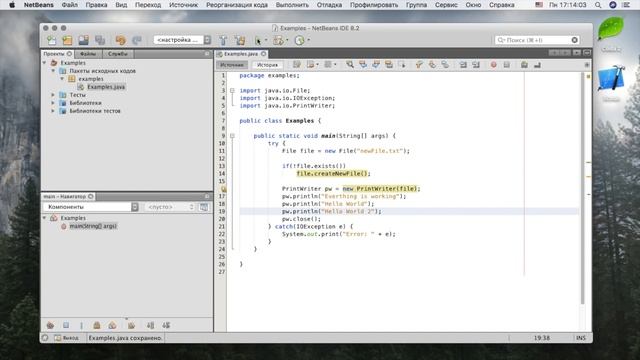Click the New Project toolbar icon
Image resolution: width=640 pixels, height=360 pixels.
tap(67, 40)
